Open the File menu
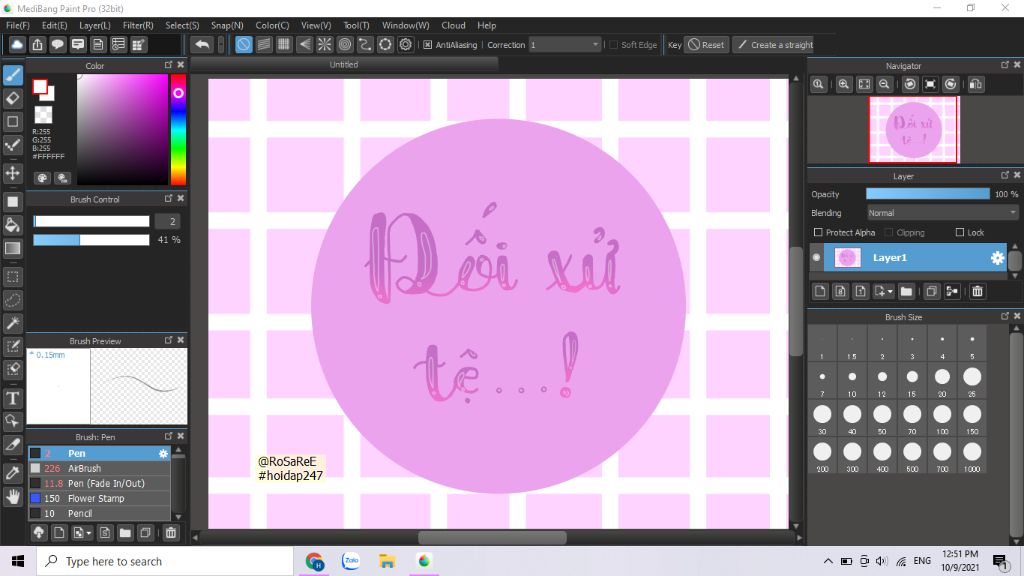The height and width of the screenshot is (576, 1024). click(x=18, y=25)
